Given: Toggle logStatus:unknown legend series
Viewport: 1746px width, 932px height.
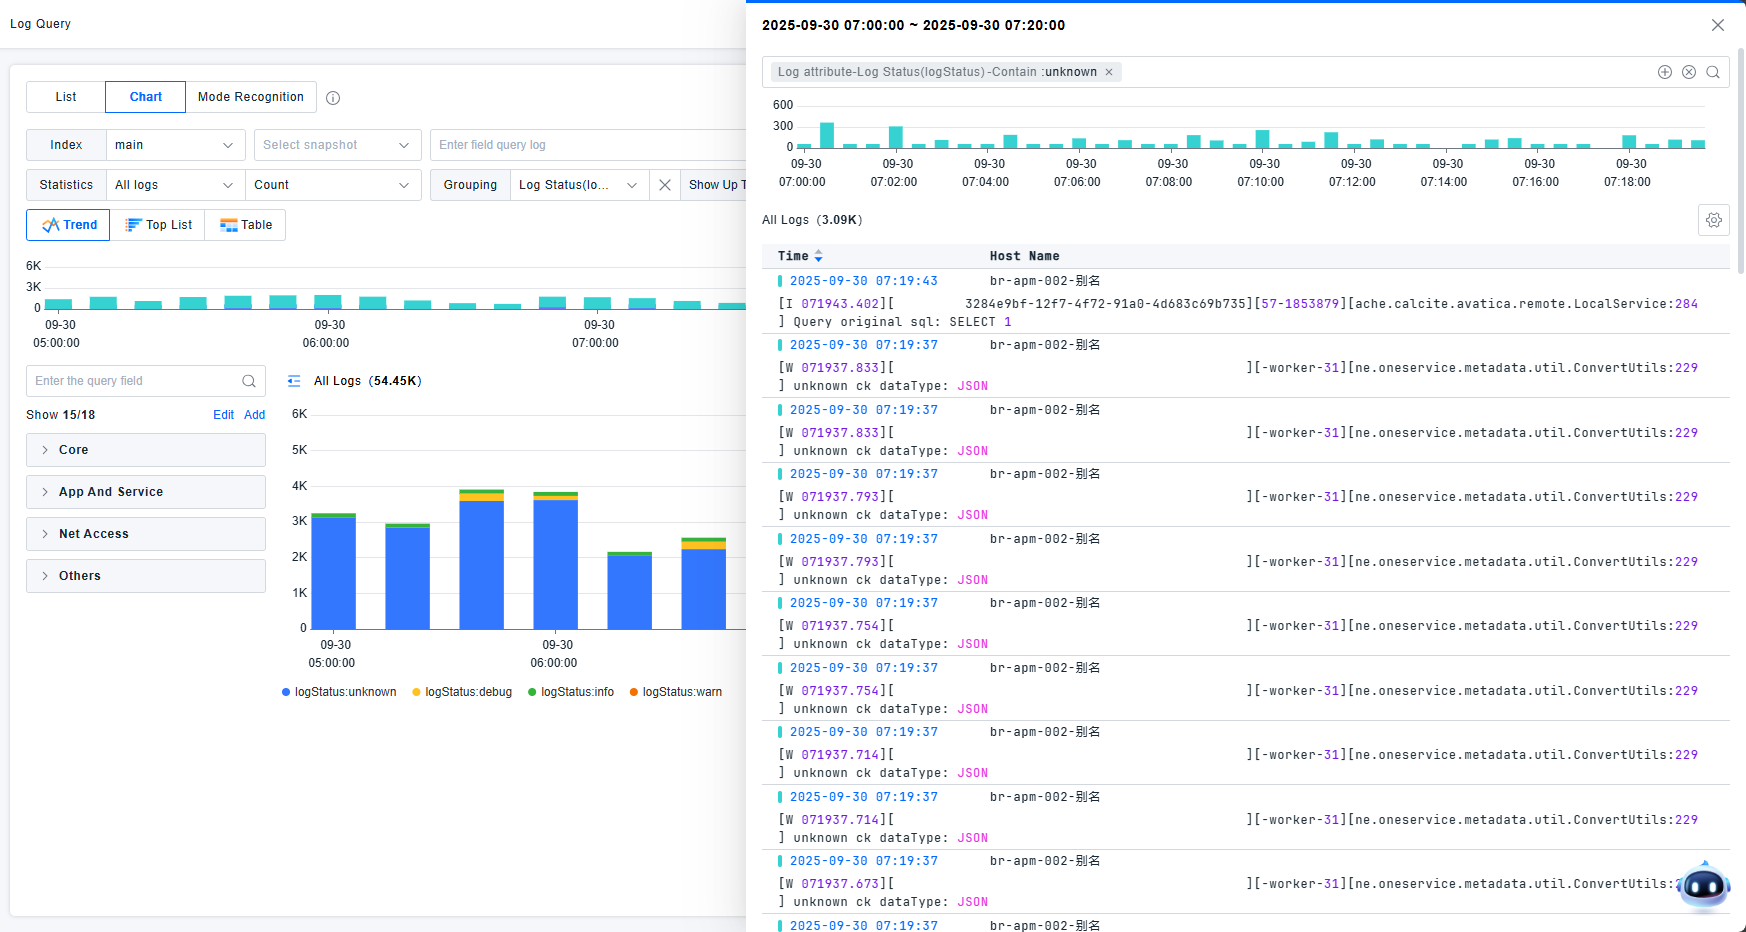Looking at the screenshot, I should click(339, 692).
